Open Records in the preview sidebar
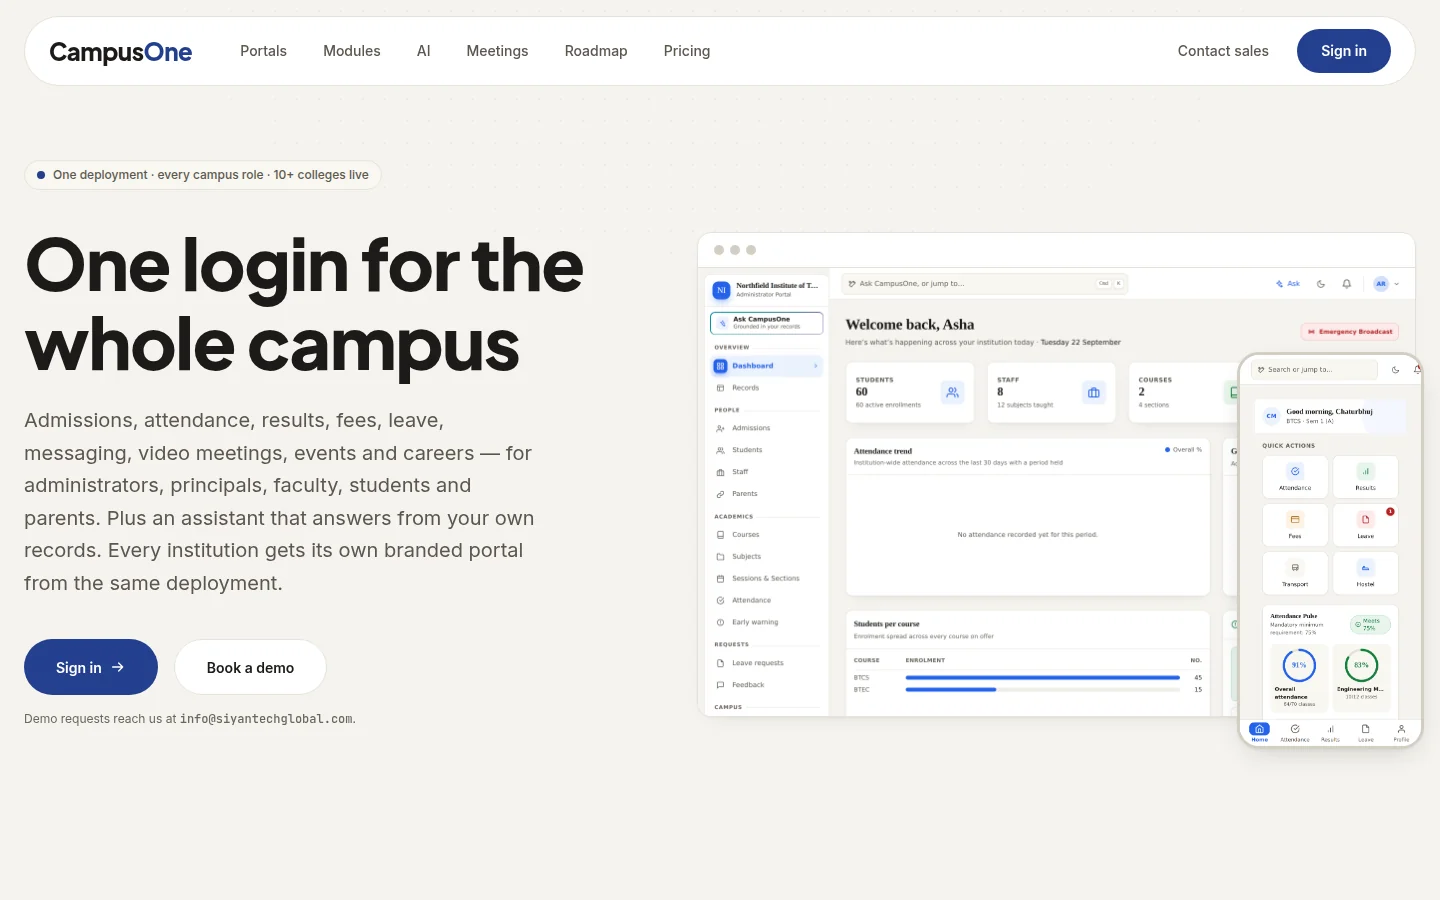1440x900 pixels. coord(767,388)
